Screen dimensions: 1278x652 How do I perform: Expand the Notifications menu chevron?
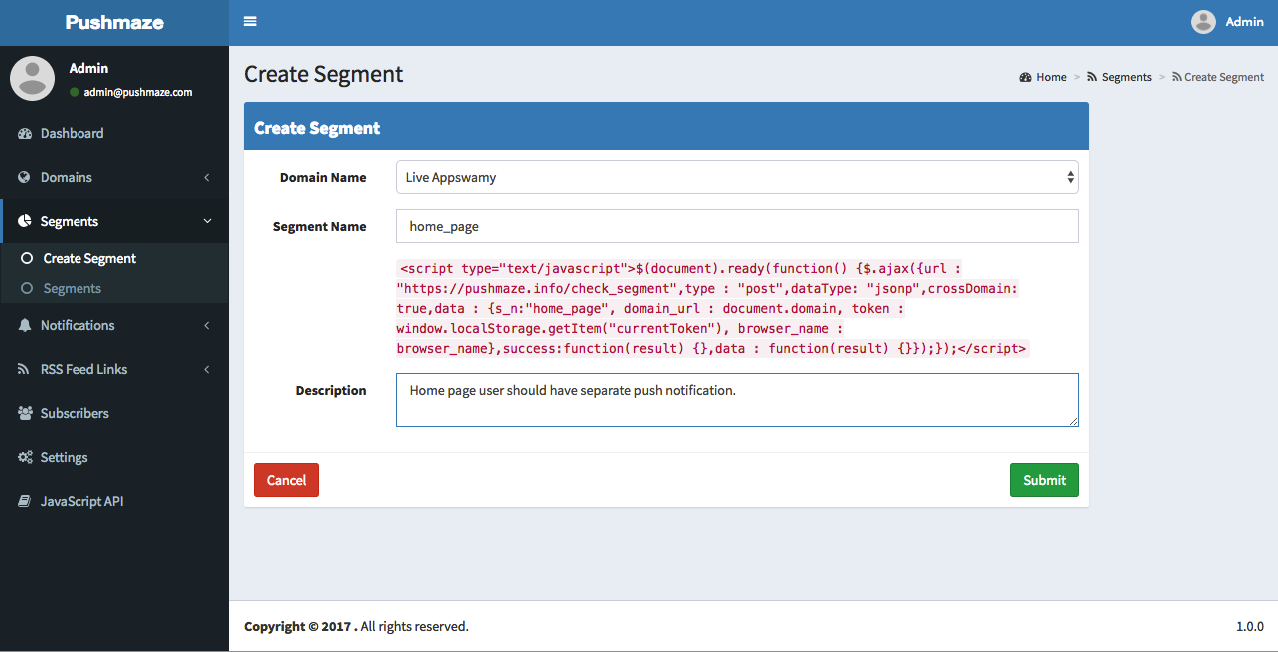pos(207,326)
